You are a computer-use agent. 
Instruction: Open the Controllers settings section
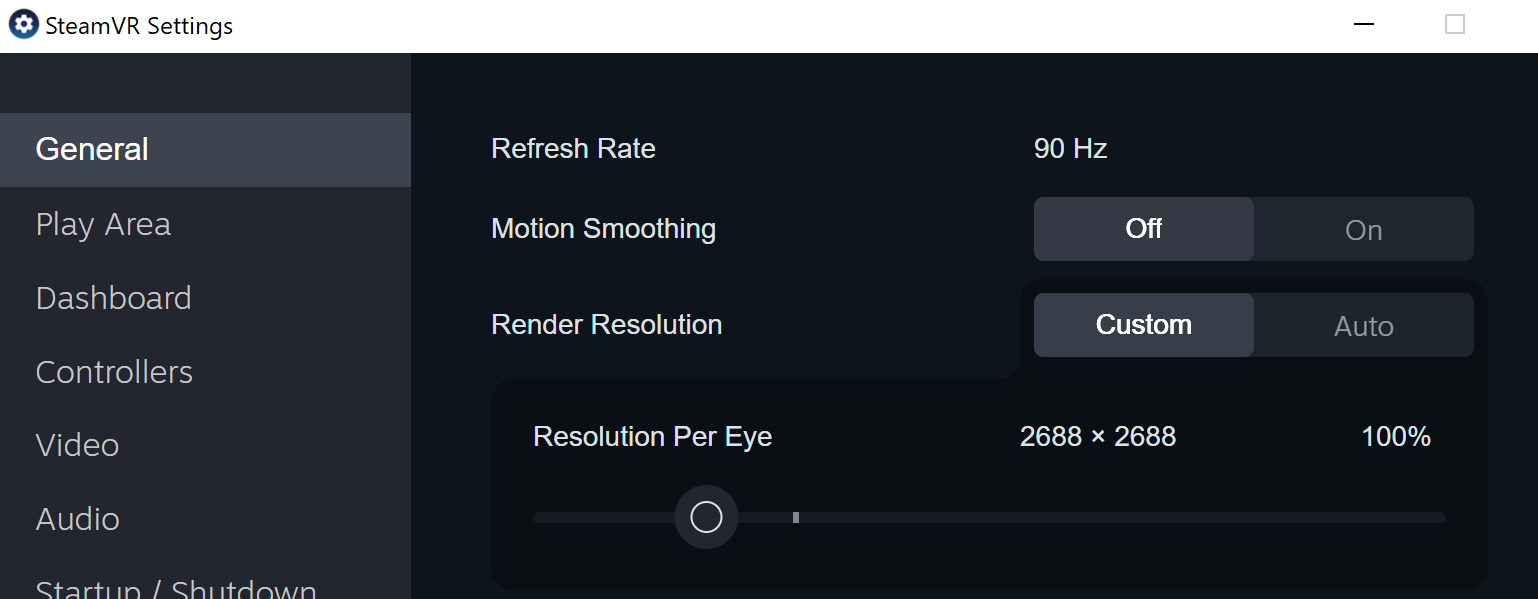(114, 372)
